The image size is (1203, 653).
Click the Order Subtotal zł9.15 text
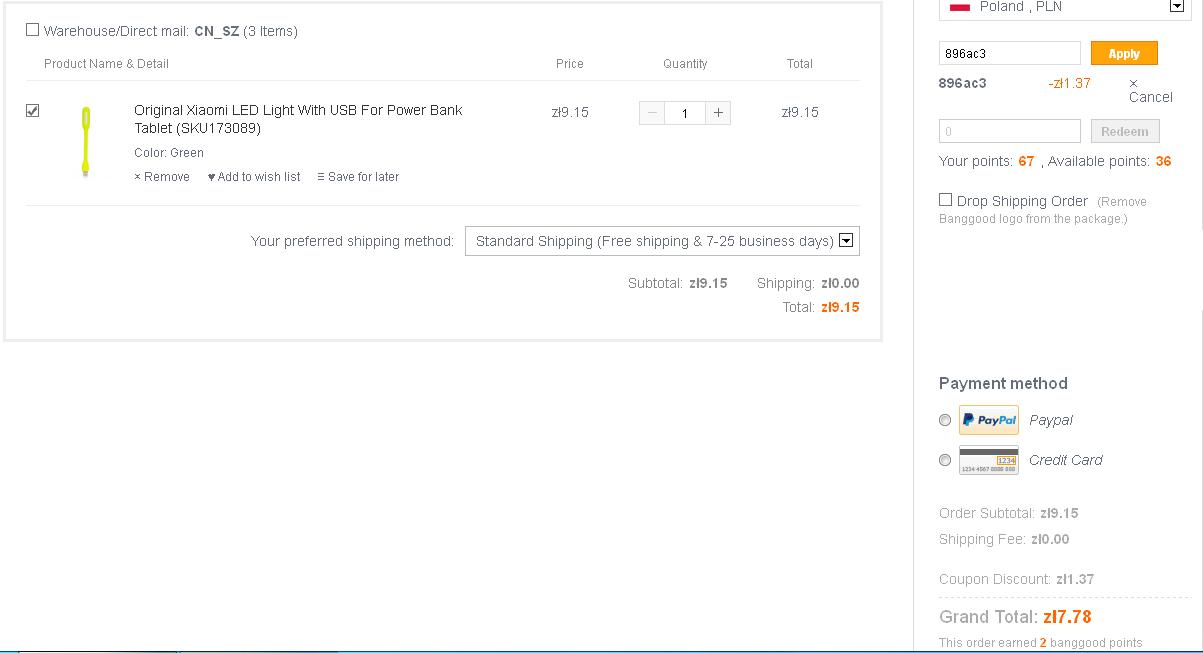pyautogui.click(x=1009, y=513)
